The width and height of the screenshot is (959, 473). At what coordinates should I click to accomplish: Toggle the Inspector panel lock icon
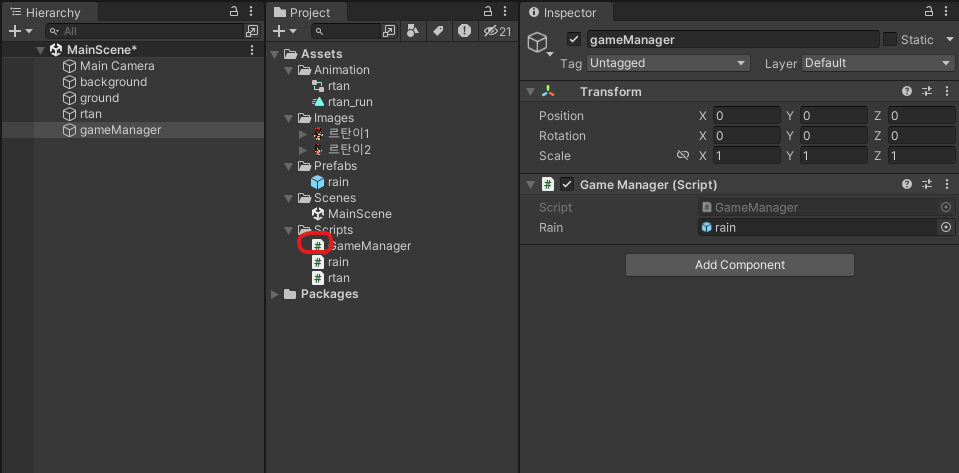click(928, 11)
